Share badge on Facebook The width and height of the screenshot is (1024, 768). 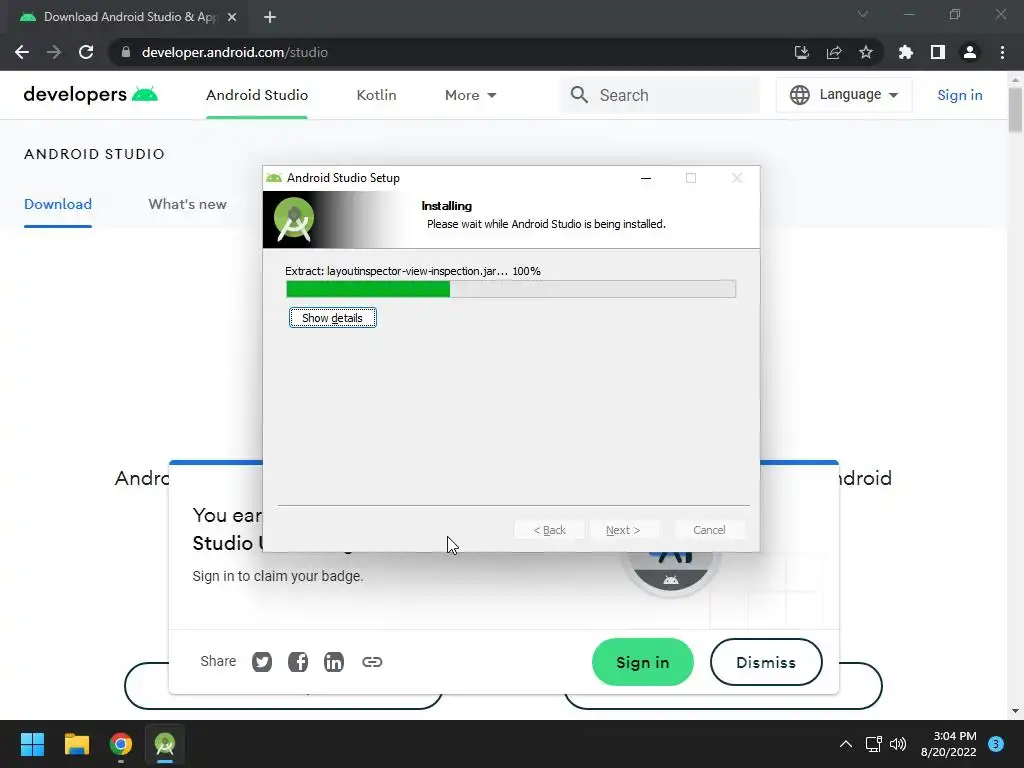(x=298, y=662)
